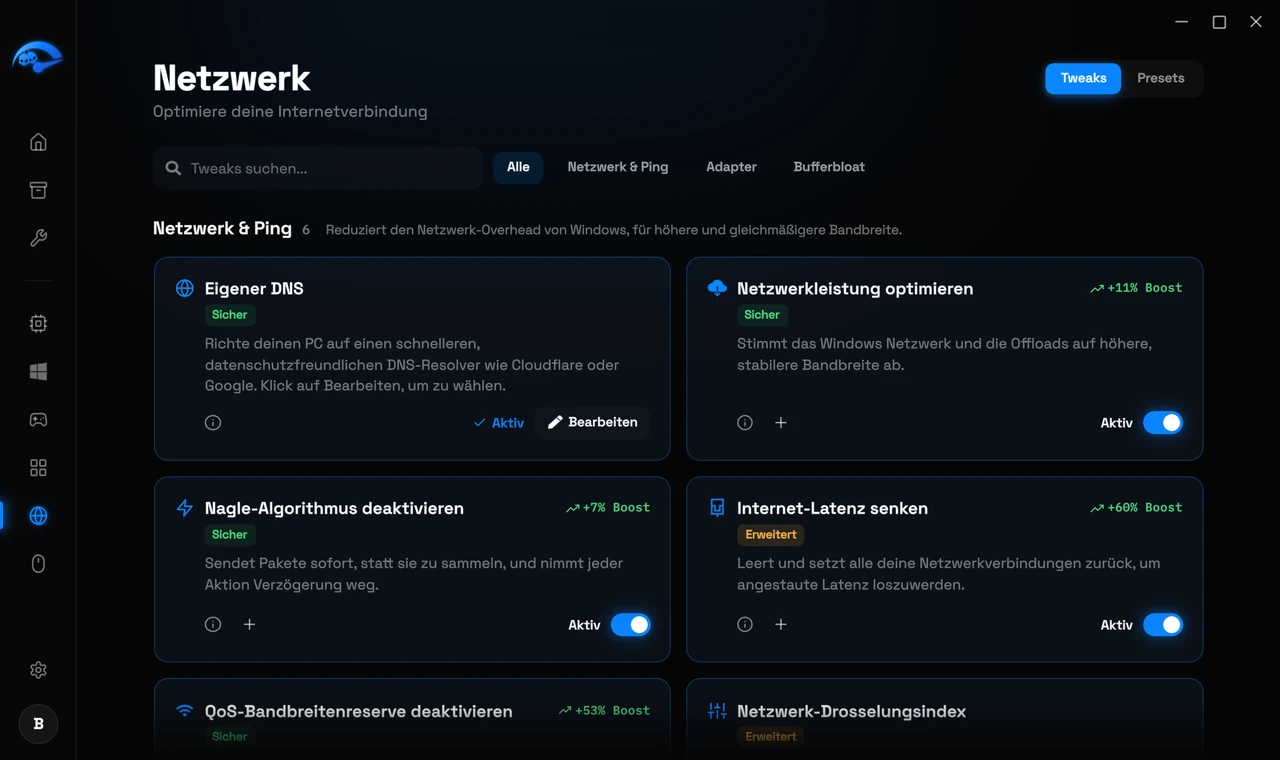The image size is (1280, 760).
Task: Show info for Netzwerkleistung optimieren
Action: point(745,423)
